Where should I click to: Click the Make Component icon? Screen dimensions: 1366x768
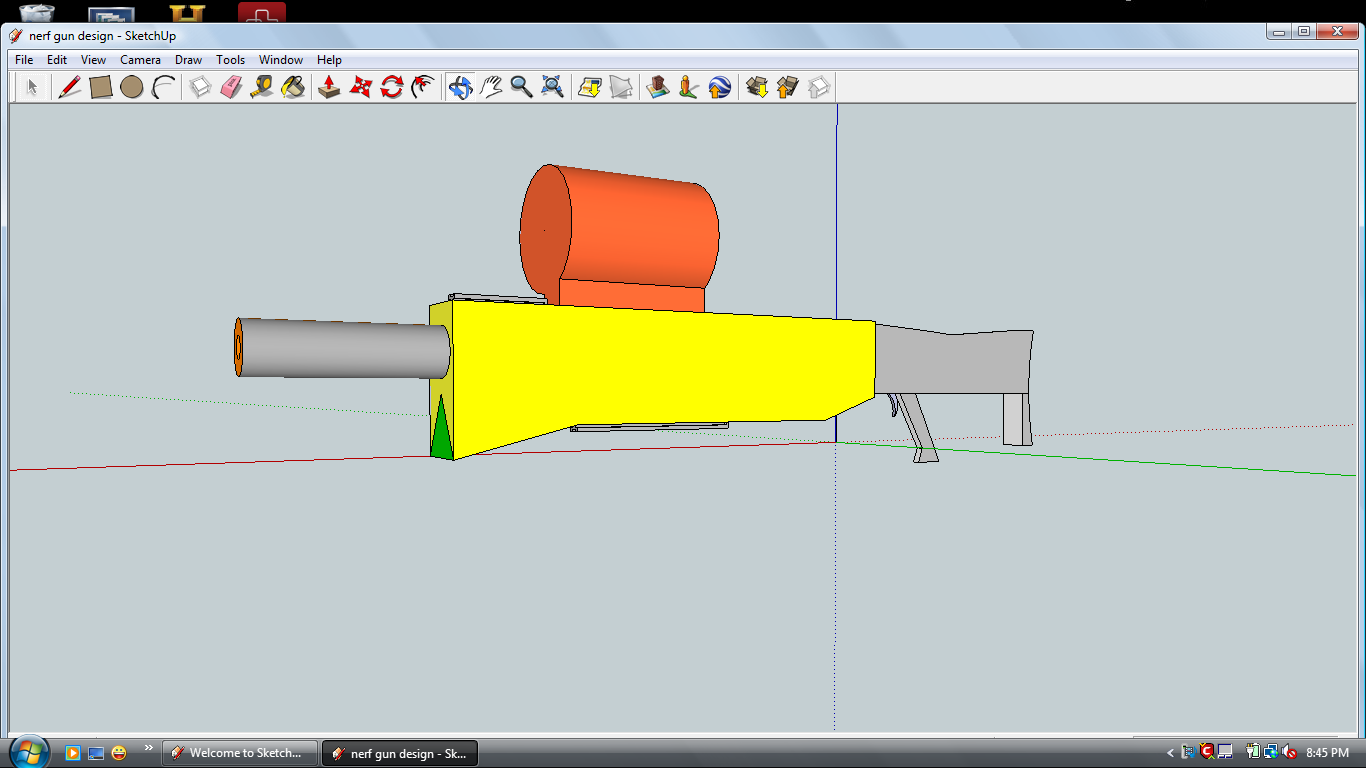(200, 87)
